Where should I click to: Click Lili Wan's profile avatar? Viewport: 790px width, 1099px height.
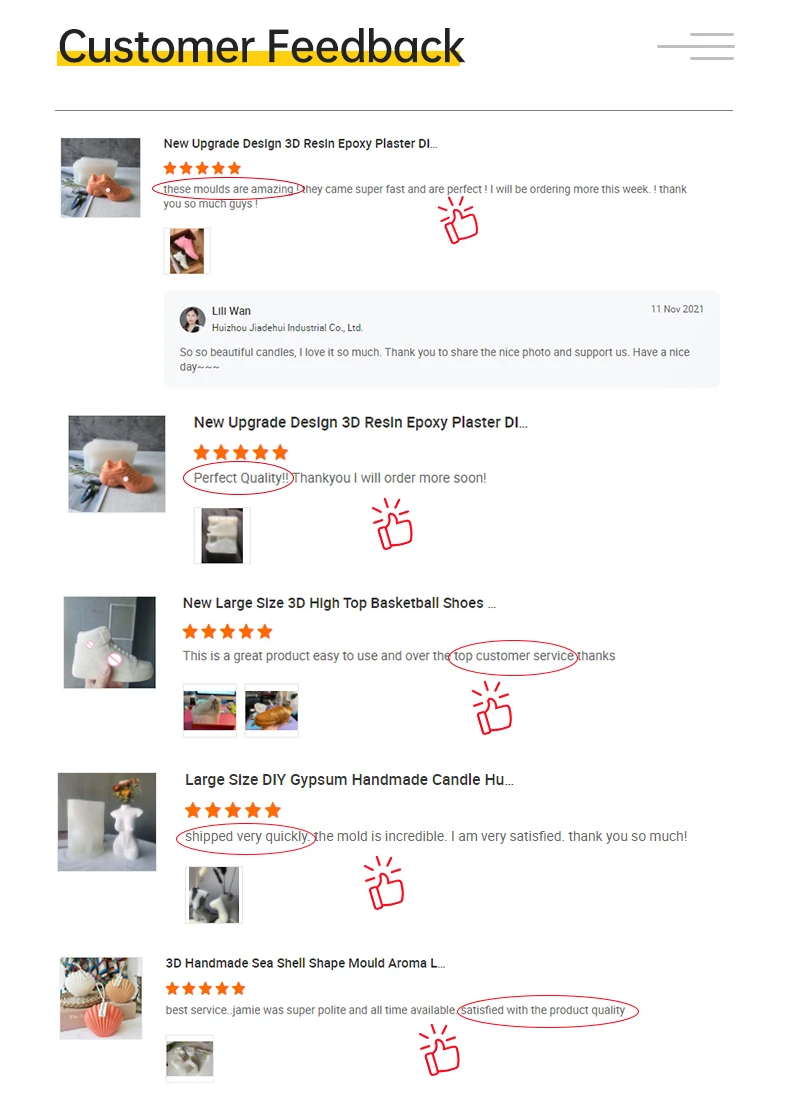[x=193, y=320]
